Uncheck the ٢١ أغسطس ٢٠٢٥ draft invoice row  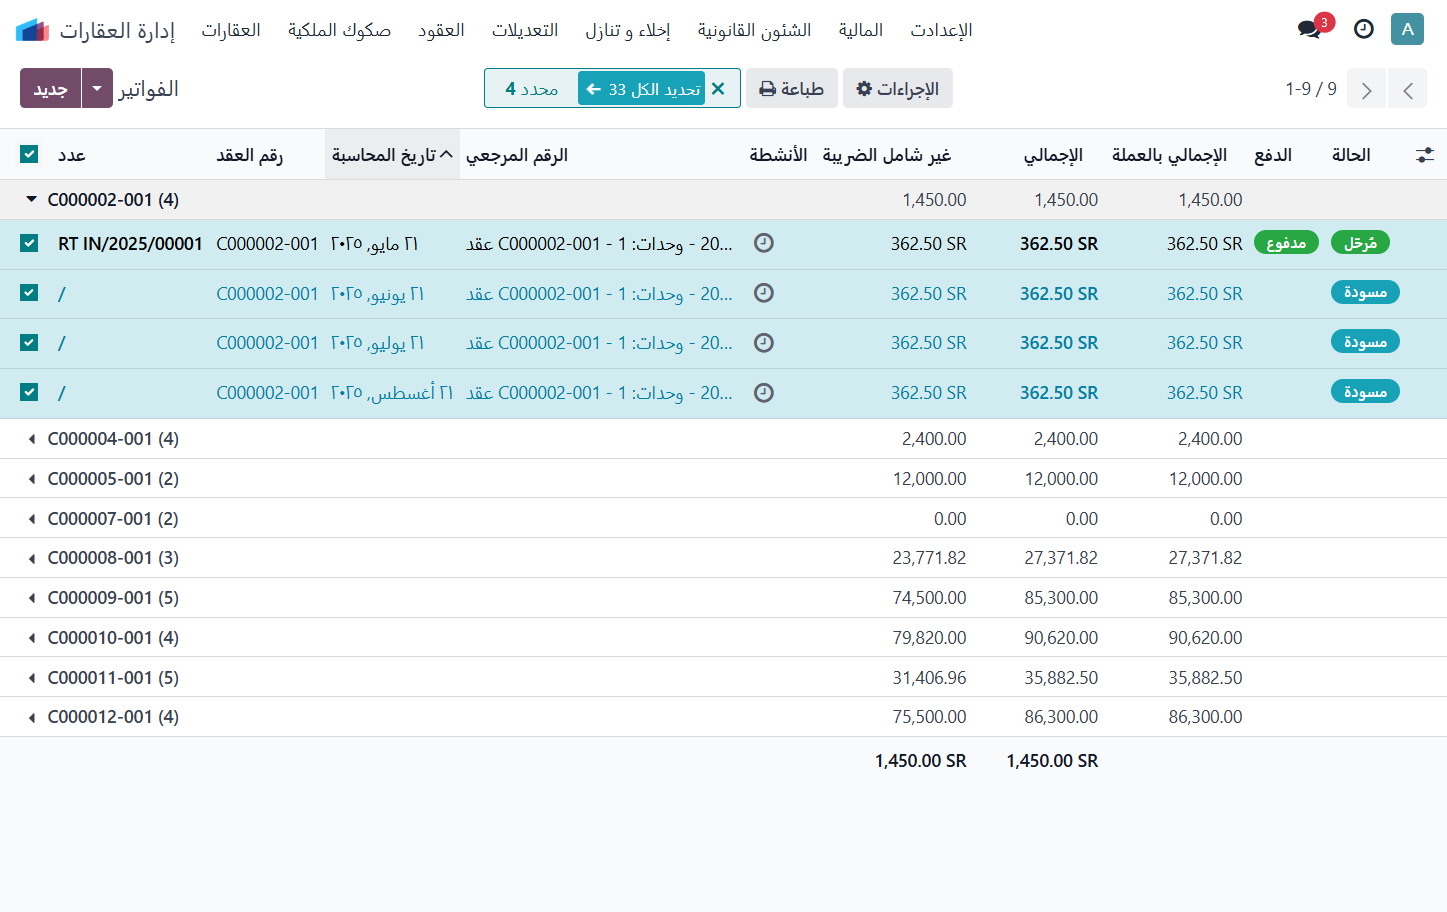tap(29, 393)
